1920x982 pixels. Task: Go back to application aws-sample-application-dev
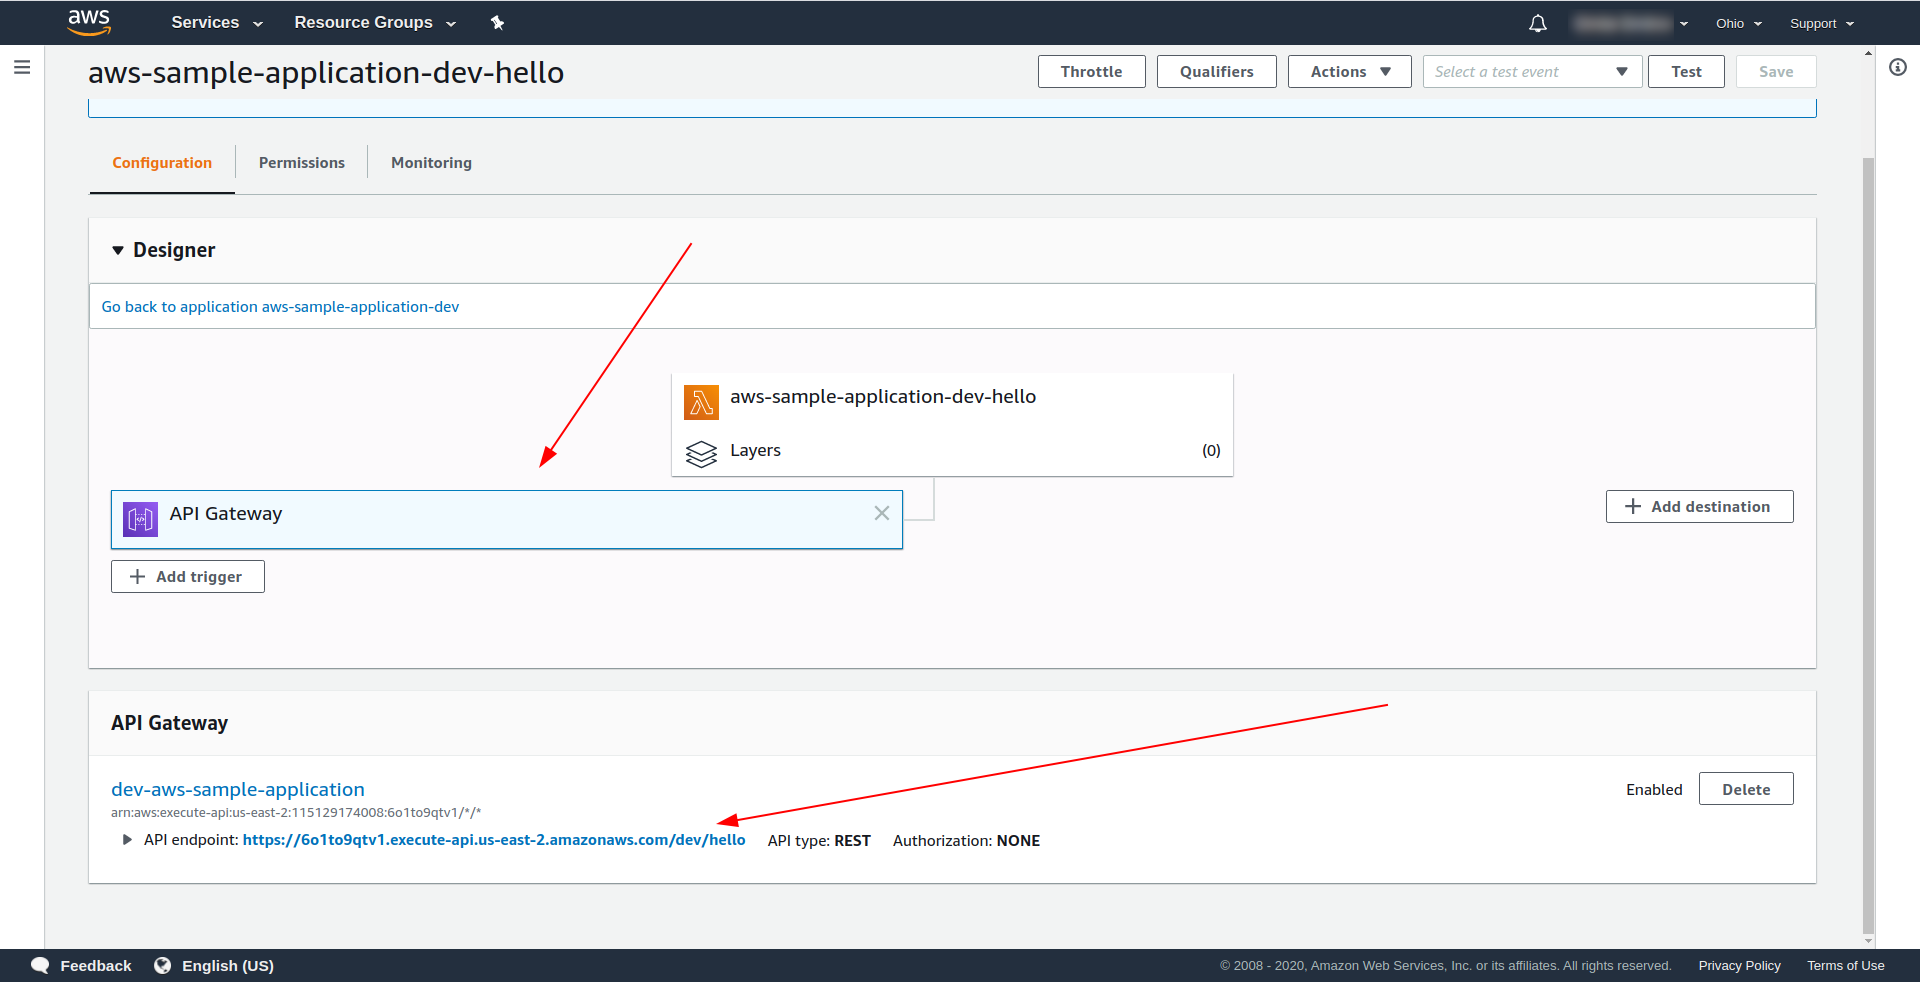click(x=280, y=307)
